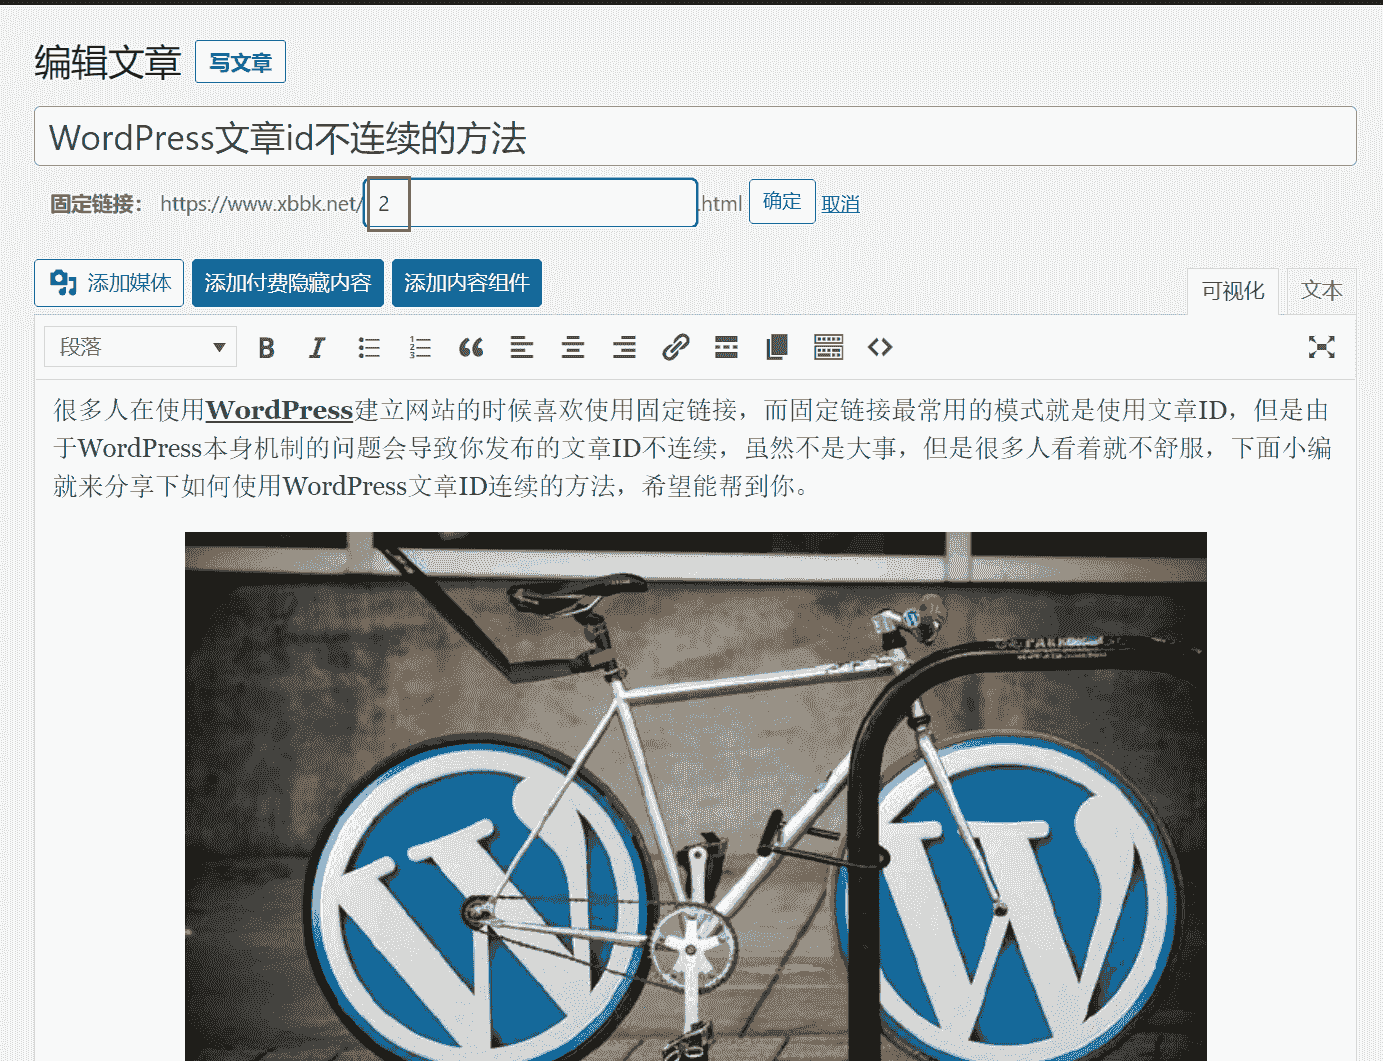Click the 编辑文章 page heading

pyautogui.click(x=107, y=62)
